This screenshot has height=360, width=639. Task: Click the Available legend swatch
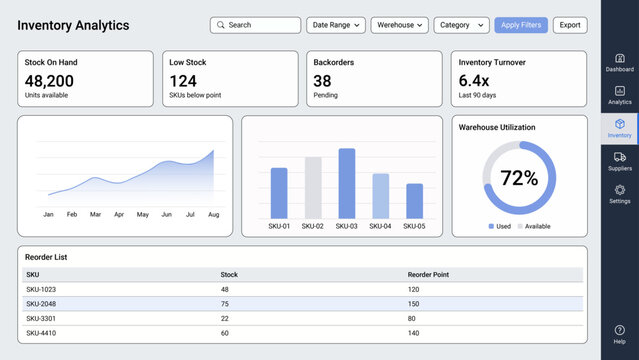tap(520, 226)
